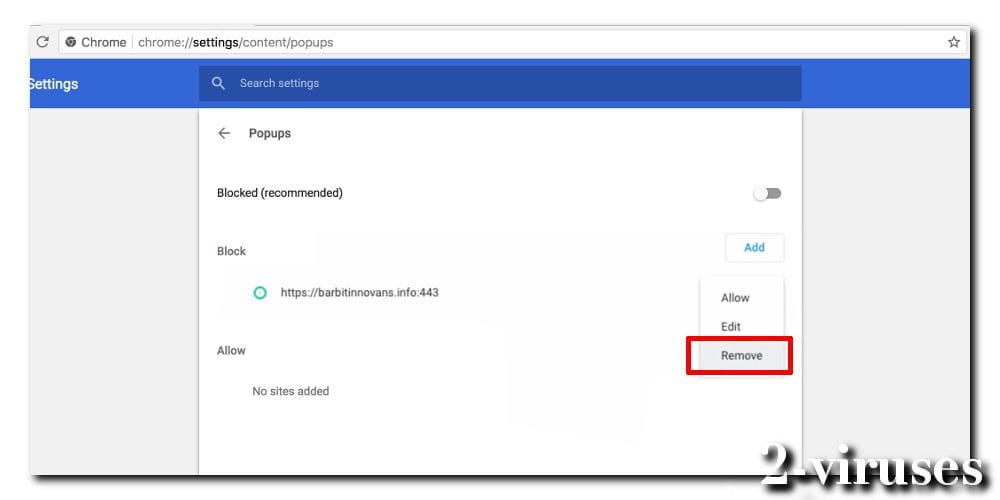
Task: Click the 'No sites added' text
Action: 291,391
